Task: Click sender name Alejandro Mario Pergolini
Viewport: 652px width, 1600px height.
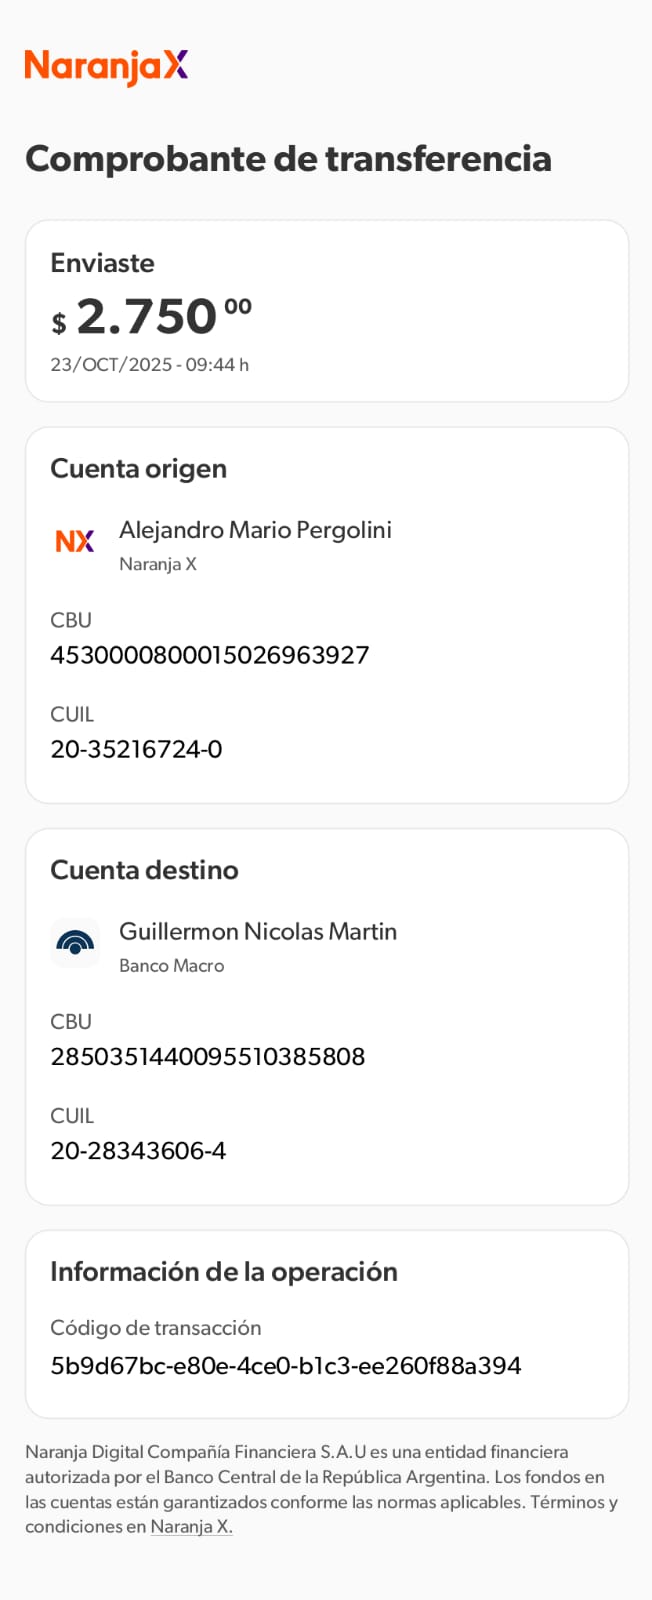Action: point(255,530)
